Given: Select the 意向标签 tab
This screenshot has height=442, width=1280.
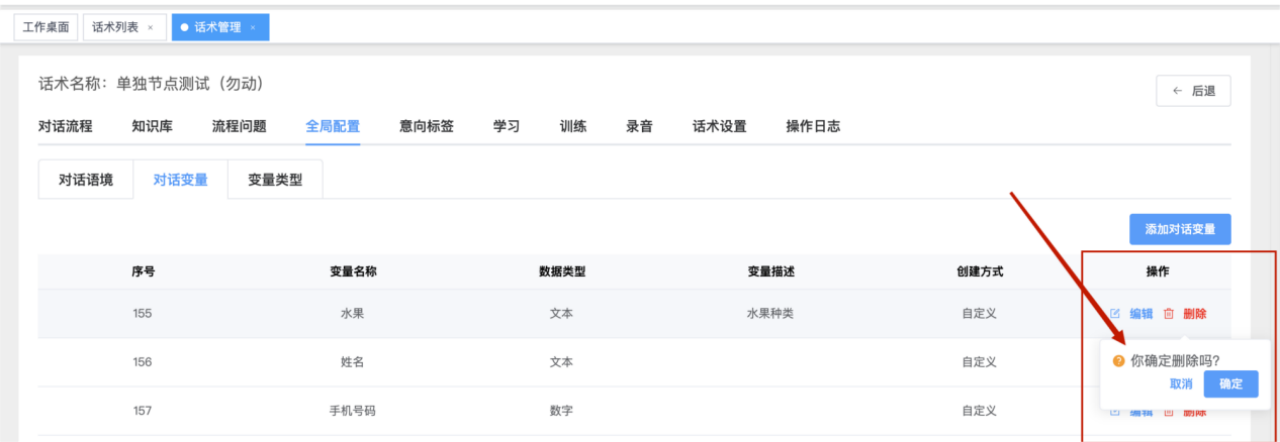Looking at the screenshot, I should pos(426,126).
